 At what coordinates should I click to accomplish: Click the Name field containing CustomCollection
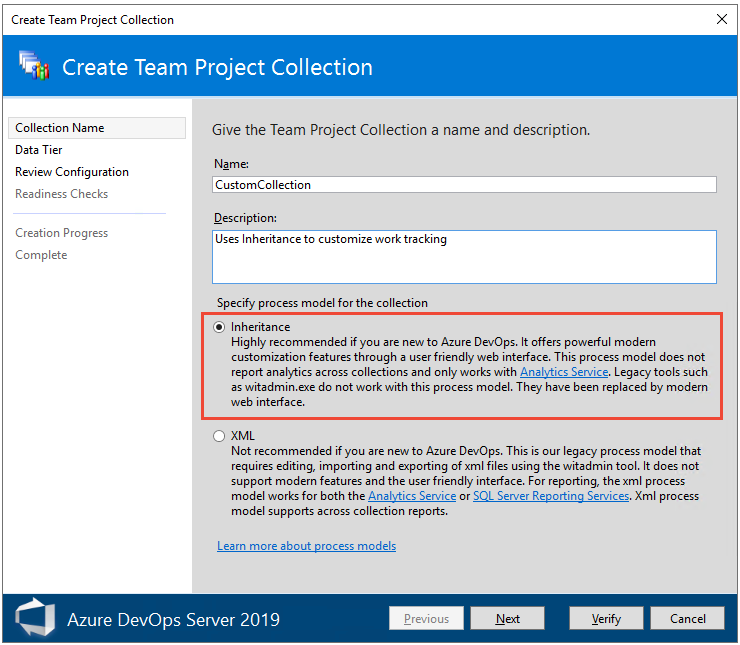pyautogui.click(x=464, y=184)
